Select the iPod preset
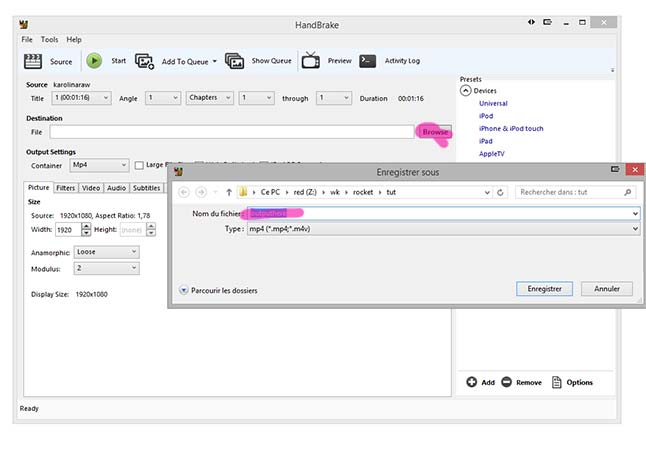The width and height of the screenshot is (646, 463). click(x=486, y=116)
